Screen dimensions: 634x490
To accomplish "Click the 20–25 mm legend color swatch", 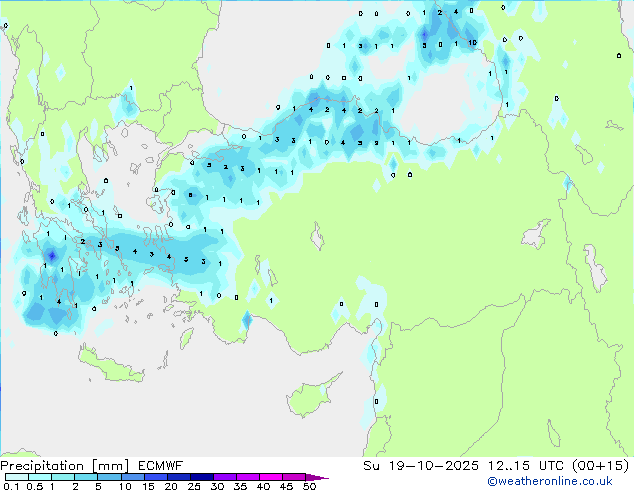I will click(178, 477).
